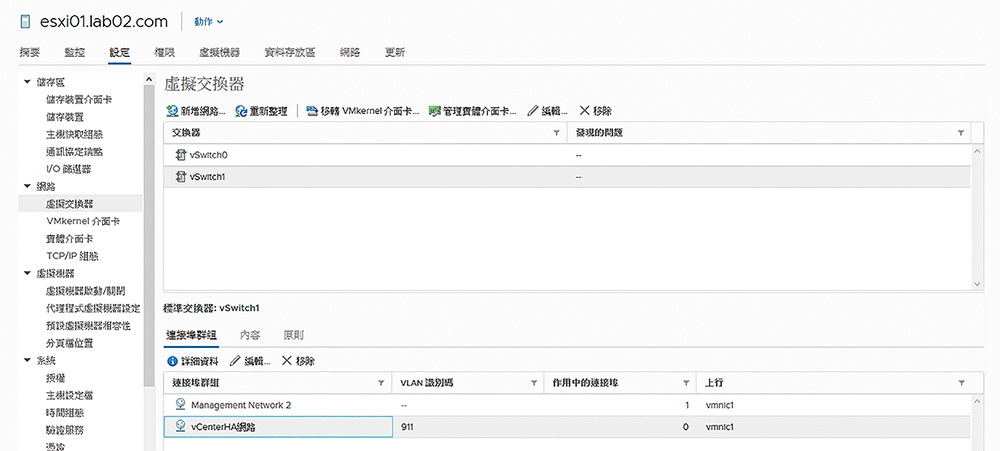The image size is (1000, 451).
Task: Click the host icon beside esxi01.lab02.com
Action: click(x=25, y=22)
